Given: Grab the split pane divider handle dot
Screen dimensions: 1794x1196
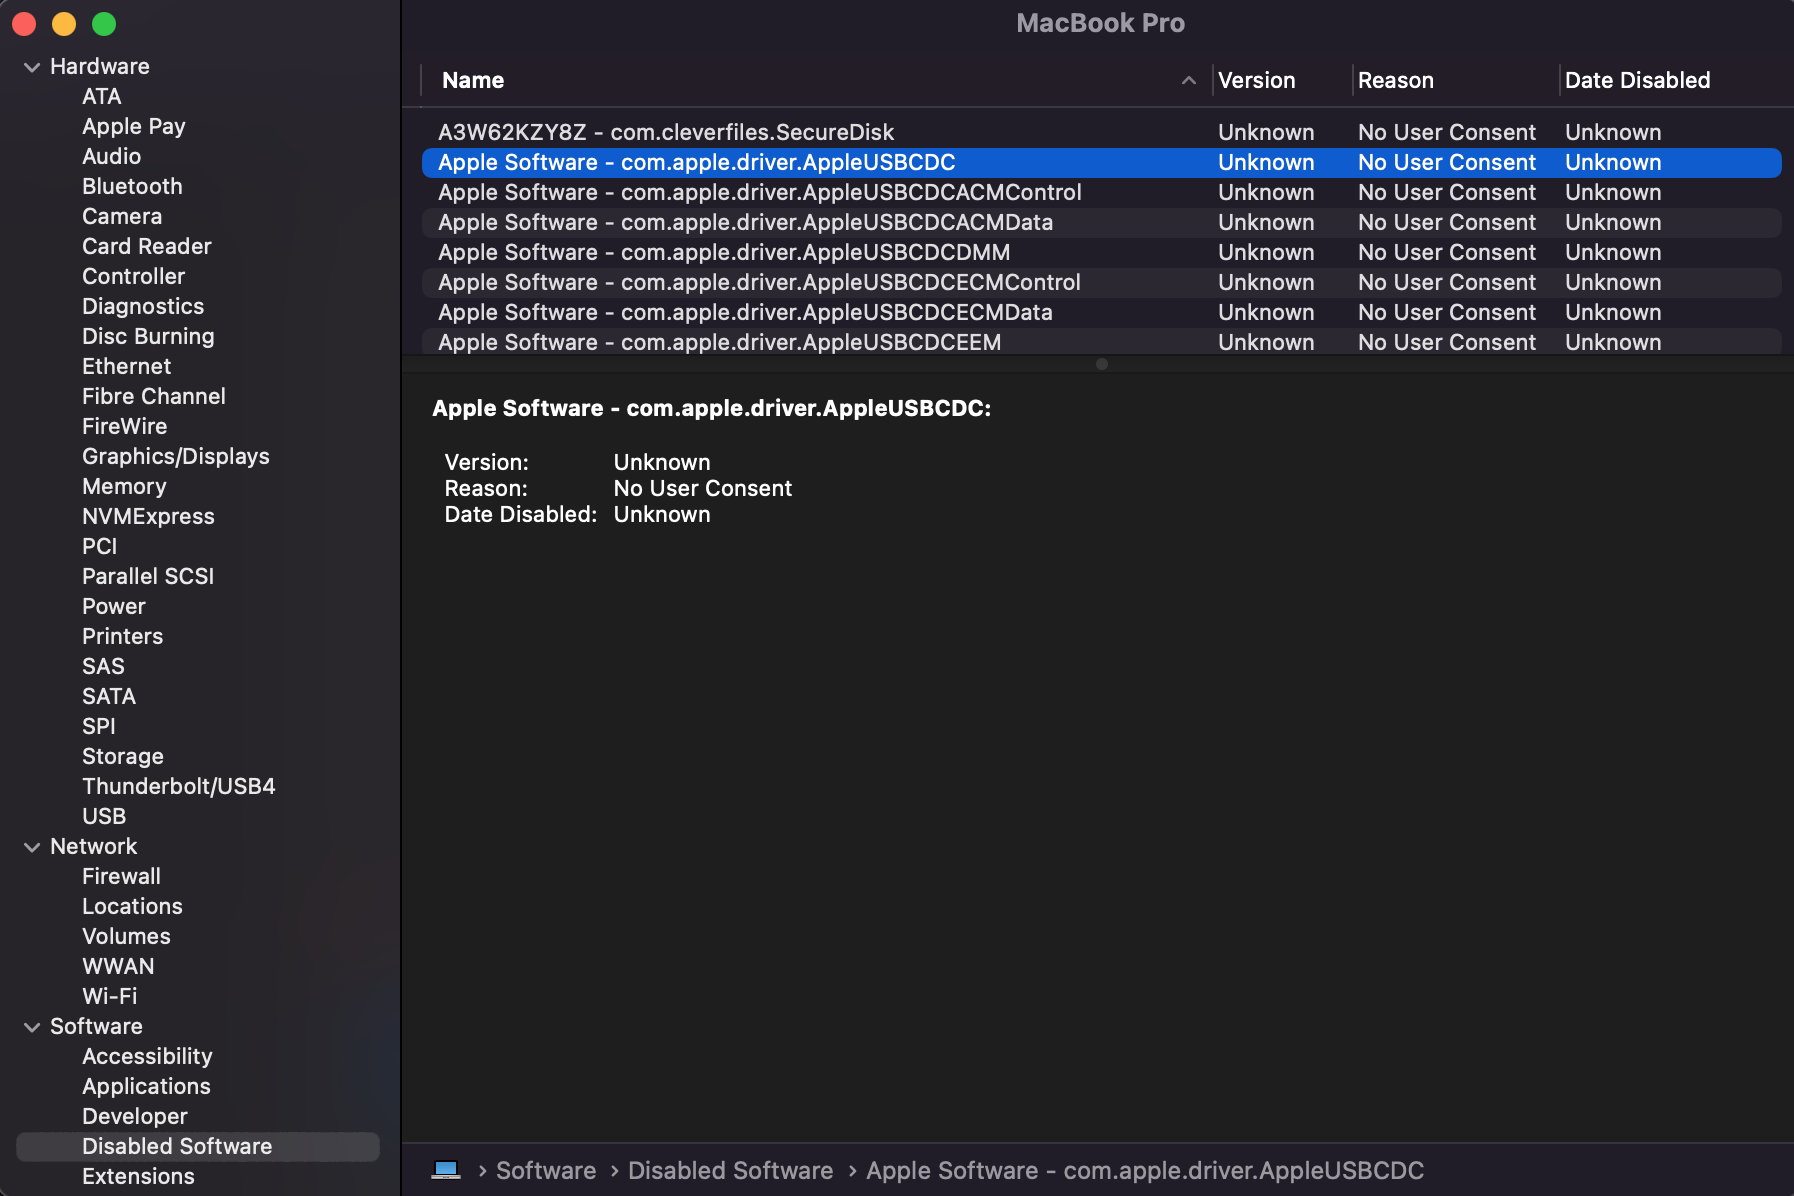Looking at the screenshot, I should pos(1101,364).
